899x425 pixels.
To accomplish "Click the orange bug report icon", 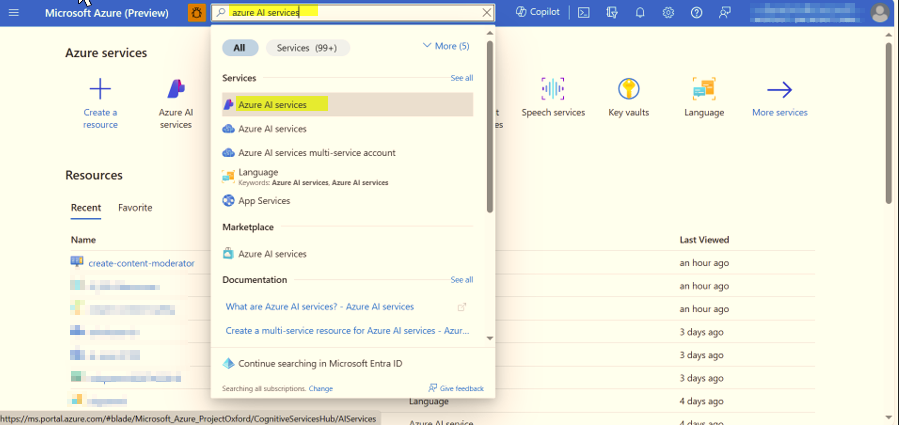I will click(197, 12).
